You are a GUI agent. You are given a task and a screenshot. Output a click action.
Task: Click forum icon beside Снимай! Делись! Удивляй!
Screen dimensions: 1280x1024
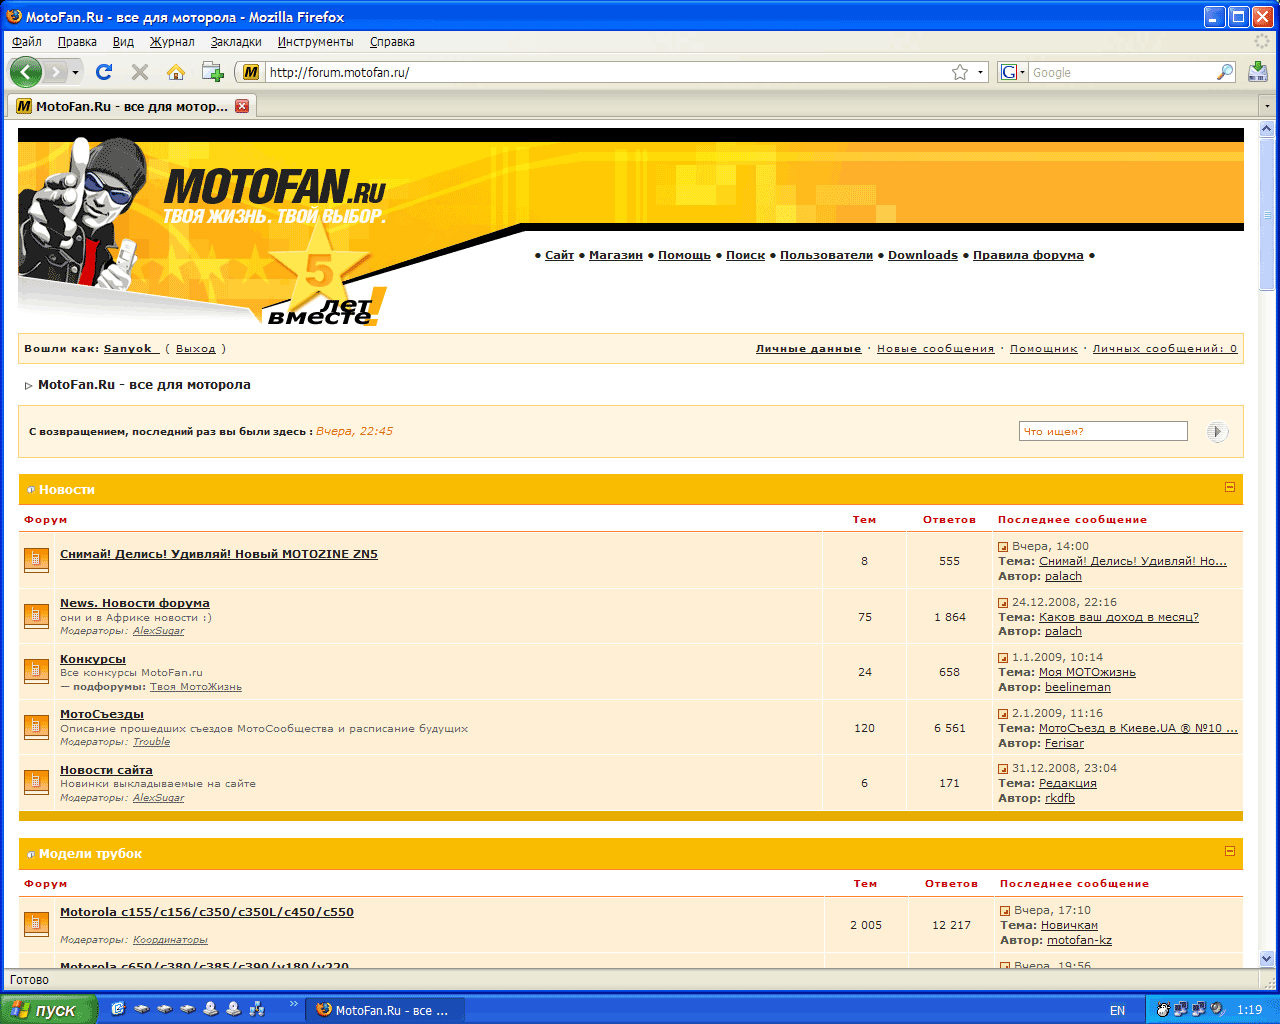point(36,560)
